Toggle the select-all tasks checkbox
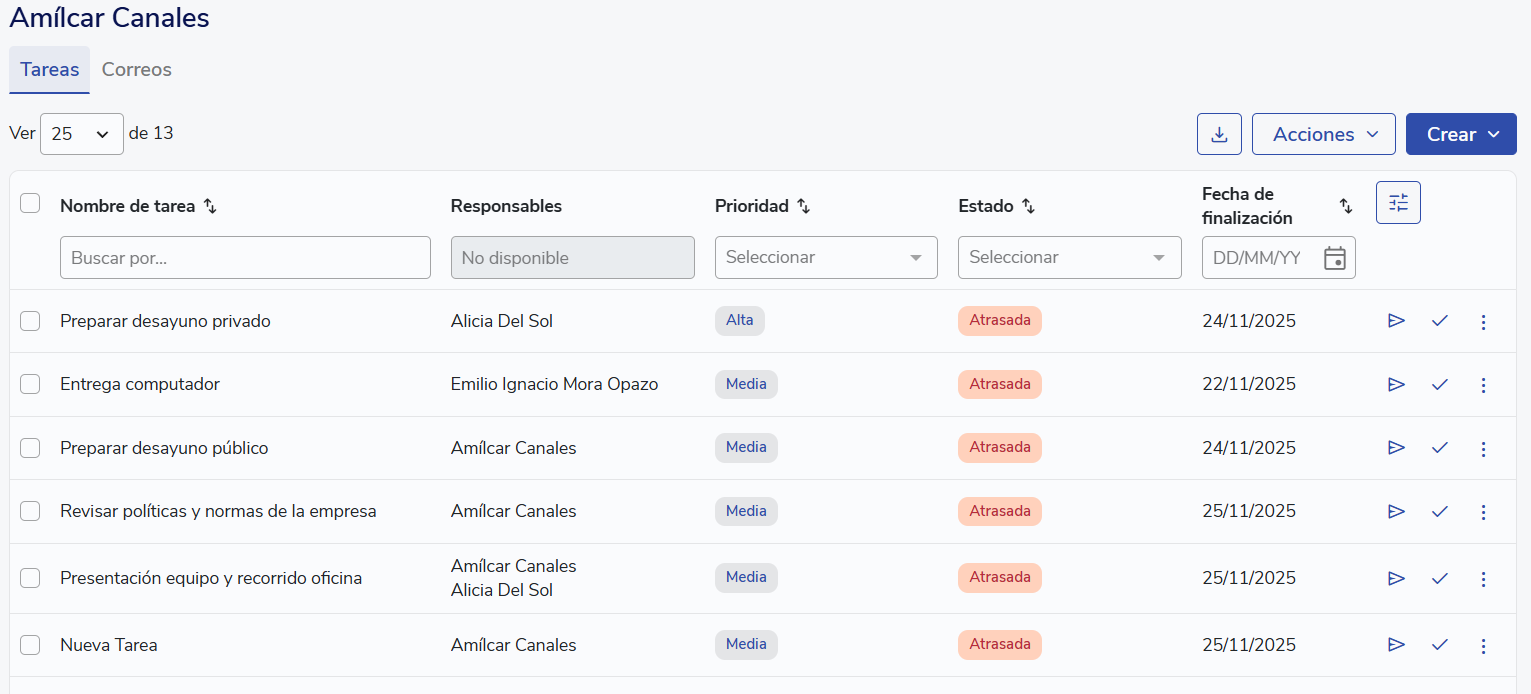This screenshot has height=694, width=1531. [30, 203]
